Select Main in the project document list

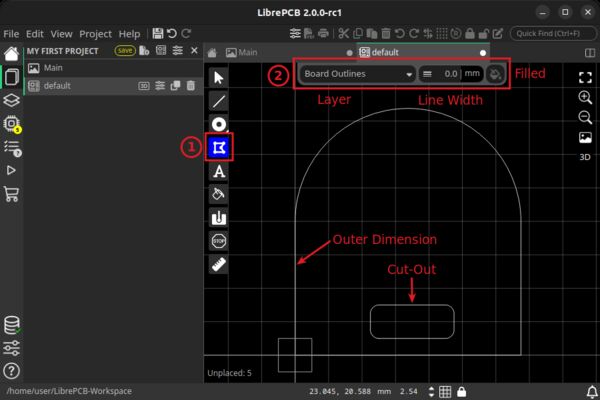point(113,68)
